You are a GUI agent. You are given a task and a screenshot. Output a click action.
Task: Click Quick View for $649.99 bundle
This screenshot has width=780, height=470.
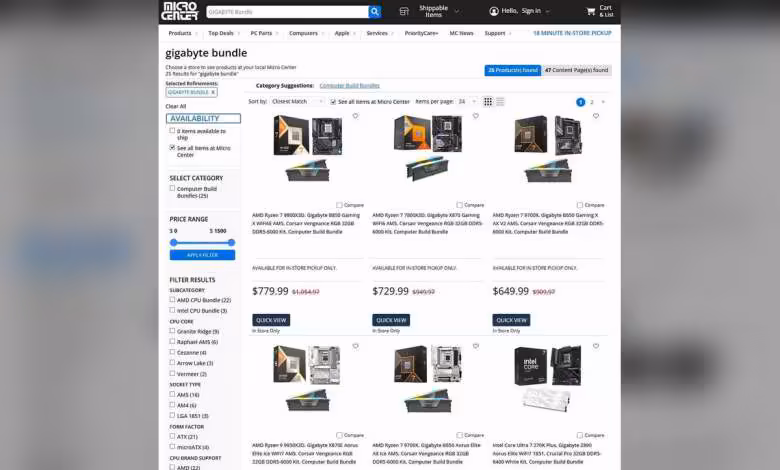(x=511, y=320)
